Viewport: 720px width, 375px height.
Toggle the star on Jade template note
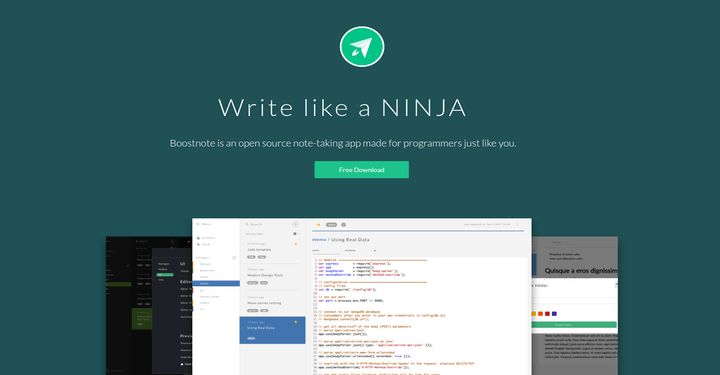click(296, 244)
